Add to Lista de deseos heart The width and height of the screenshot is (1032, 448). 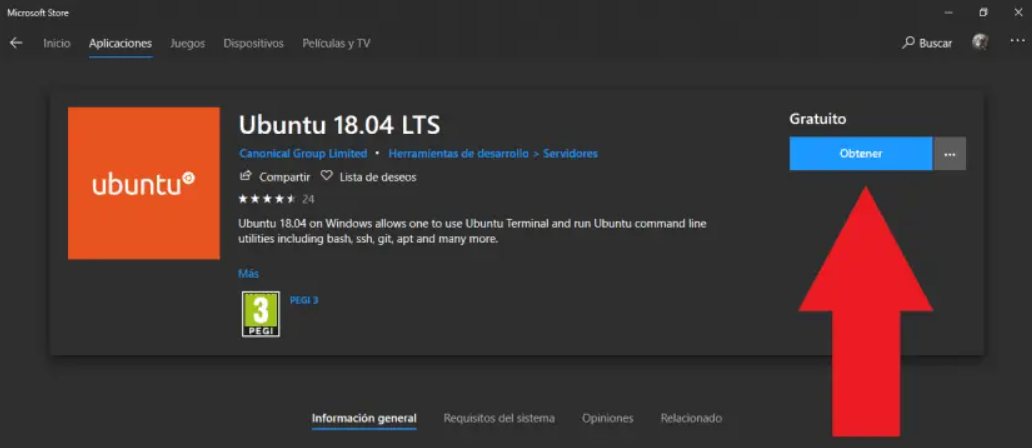pos(326,176)
